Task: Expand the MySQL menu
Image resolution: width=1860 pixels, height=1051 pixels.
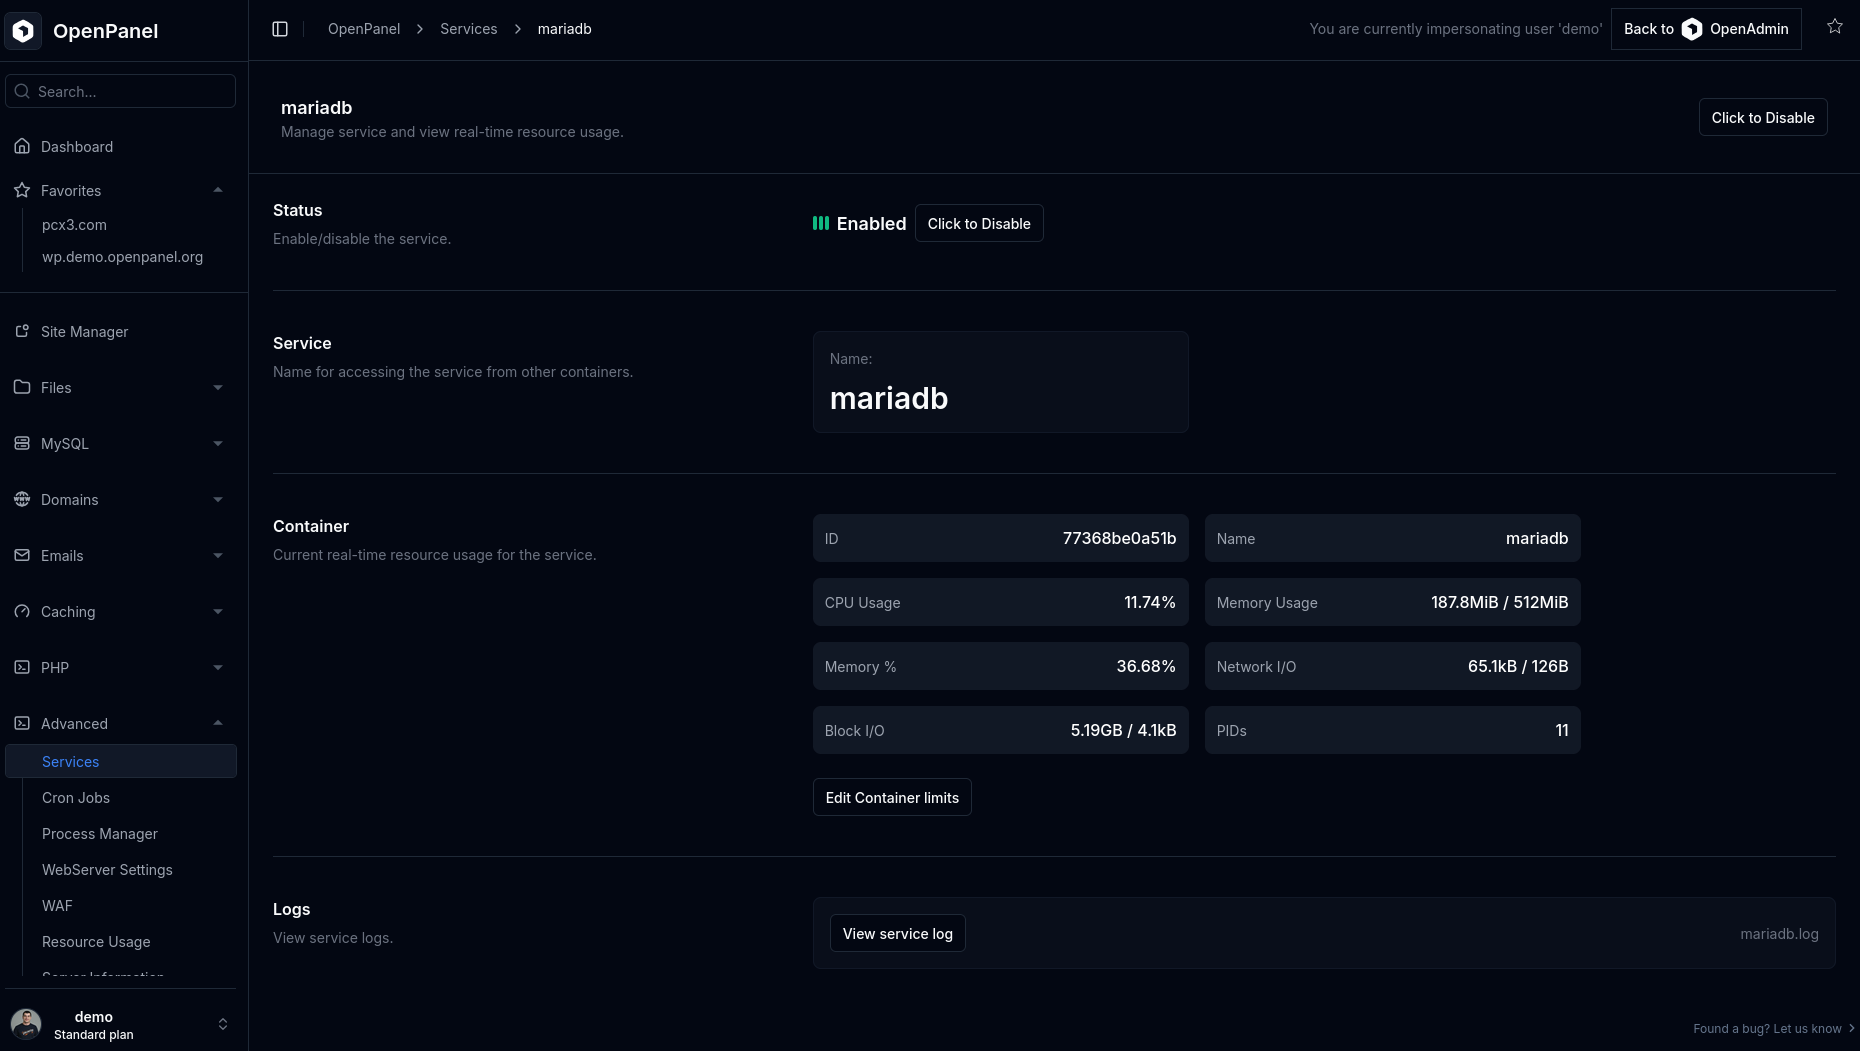Action: click(x=218, y=443)
